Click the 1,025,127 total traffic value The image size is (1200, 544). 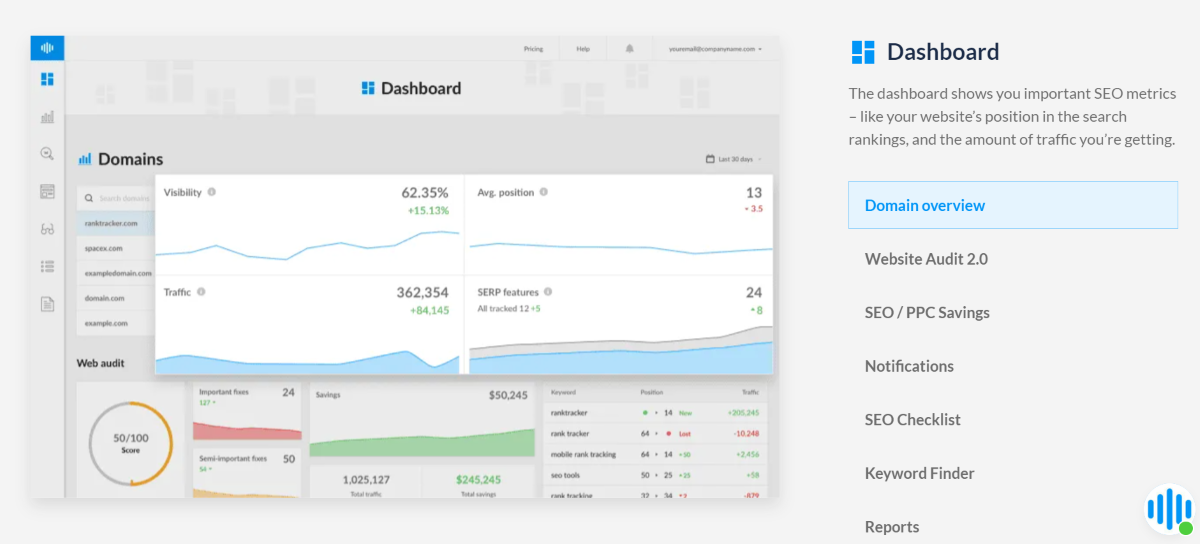click(366, 479)
